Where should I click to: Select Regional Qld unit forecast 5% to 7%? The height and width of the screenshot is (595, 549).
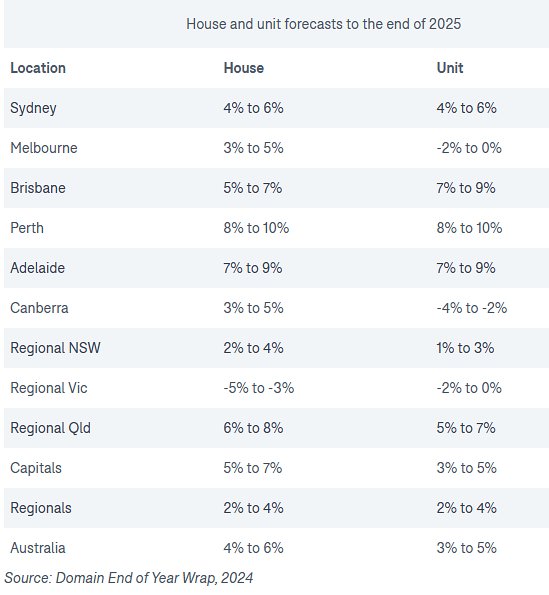[x=466, y=428]
